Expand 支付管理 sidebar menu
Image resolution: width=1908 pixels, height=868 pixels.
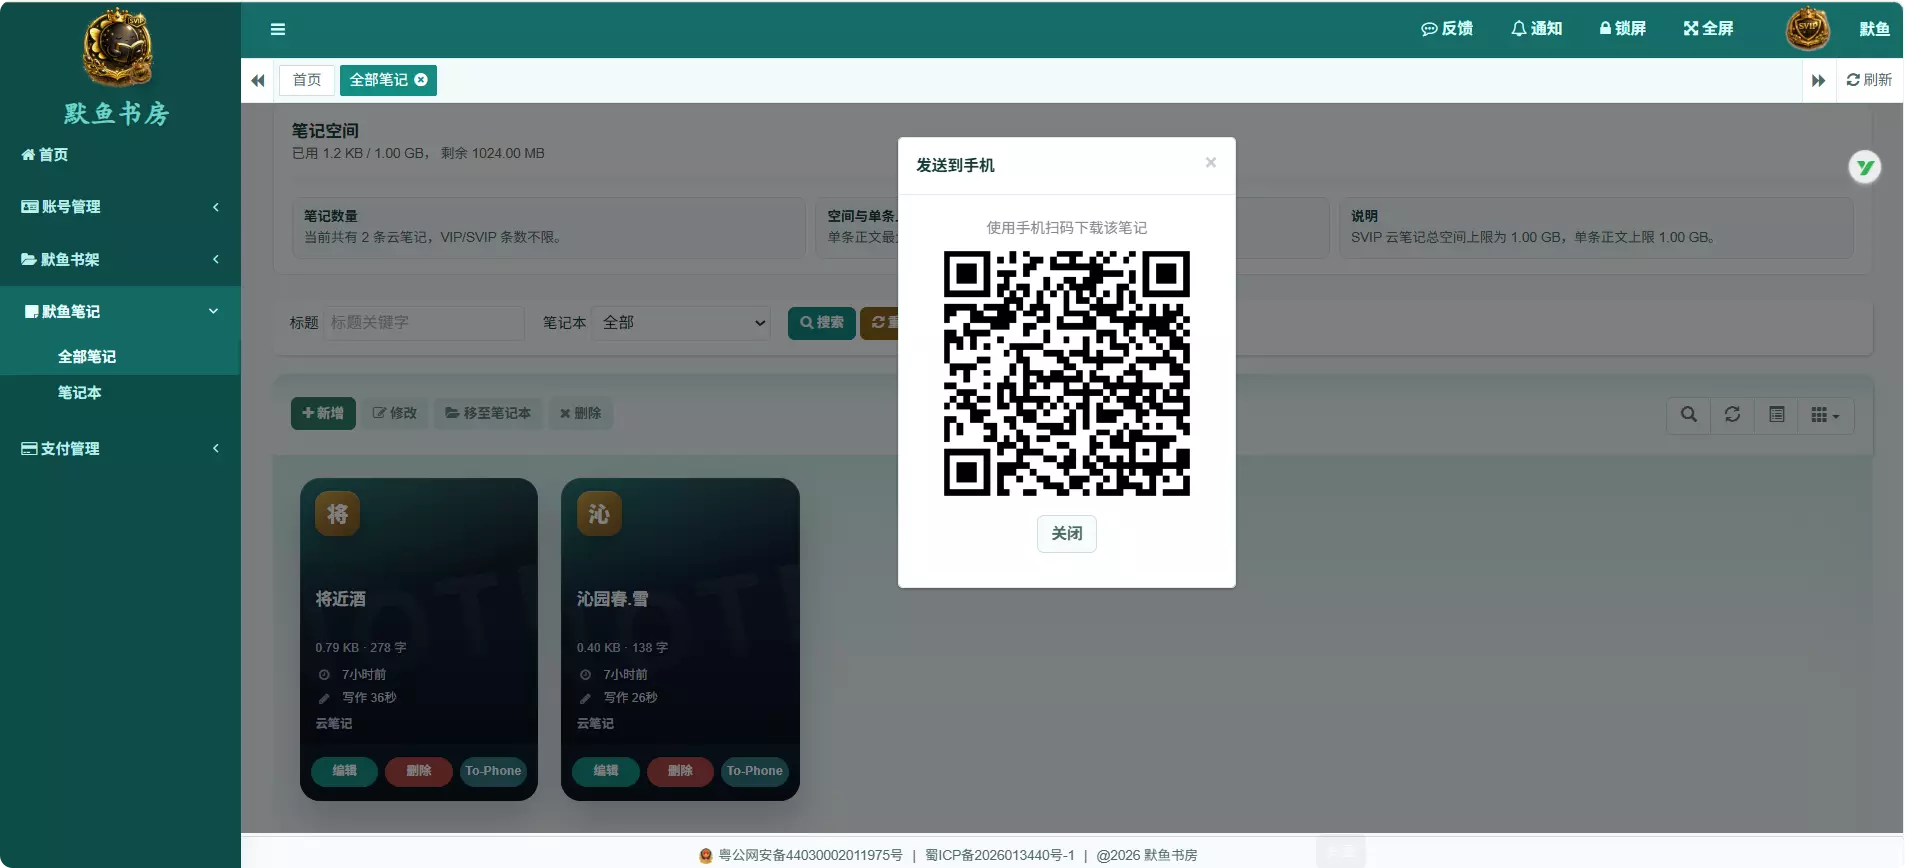click(x=120, y=448)
